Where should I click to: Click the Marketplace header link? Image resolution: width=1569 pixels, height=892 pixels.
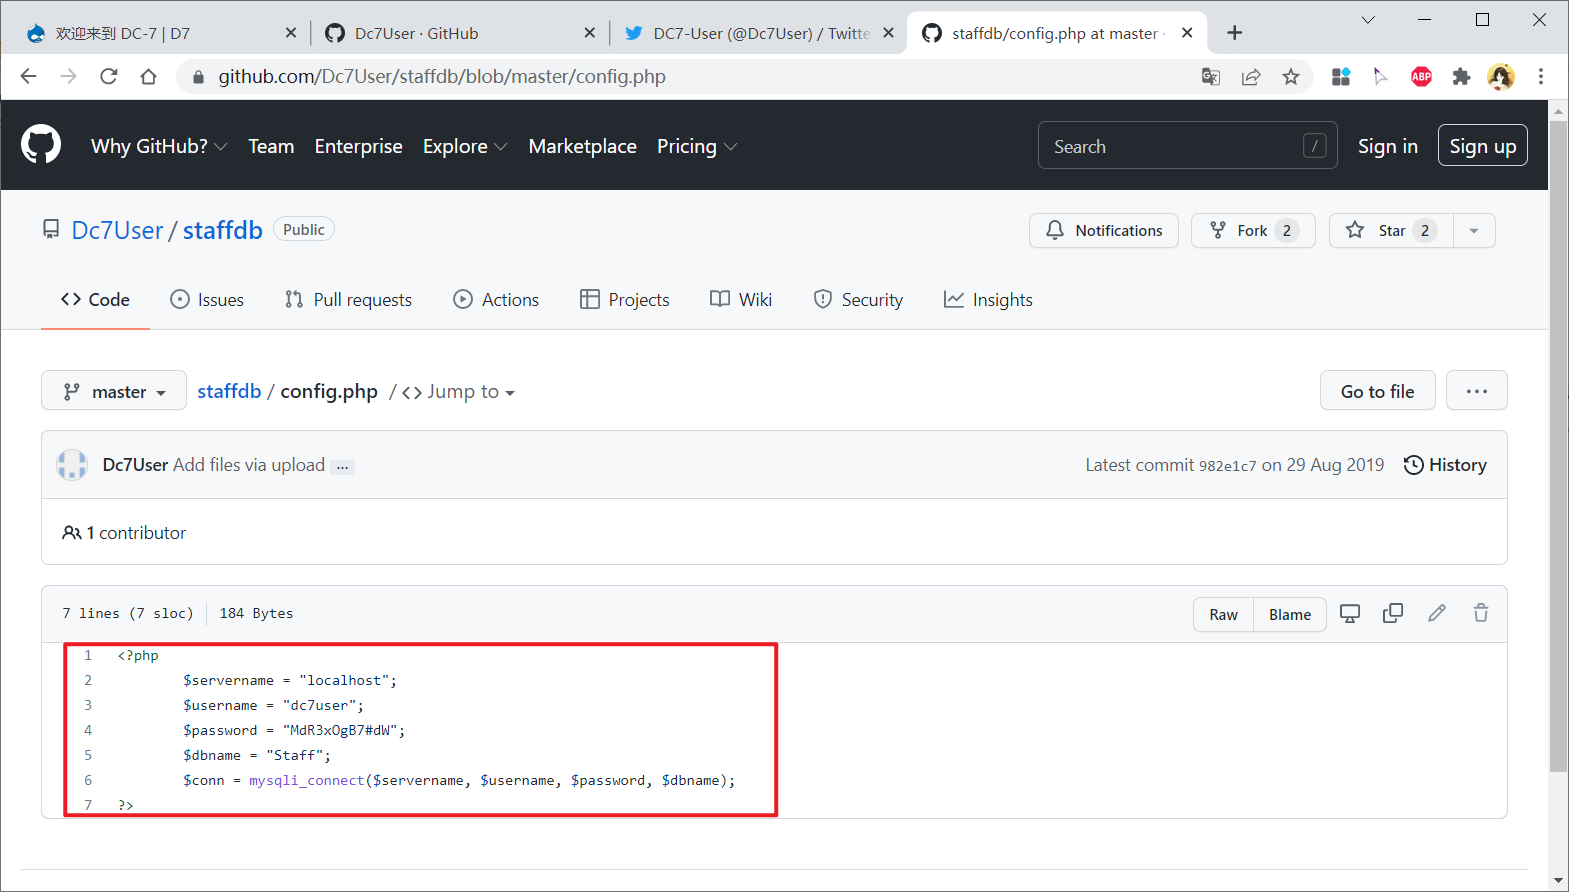pos(582,146)
